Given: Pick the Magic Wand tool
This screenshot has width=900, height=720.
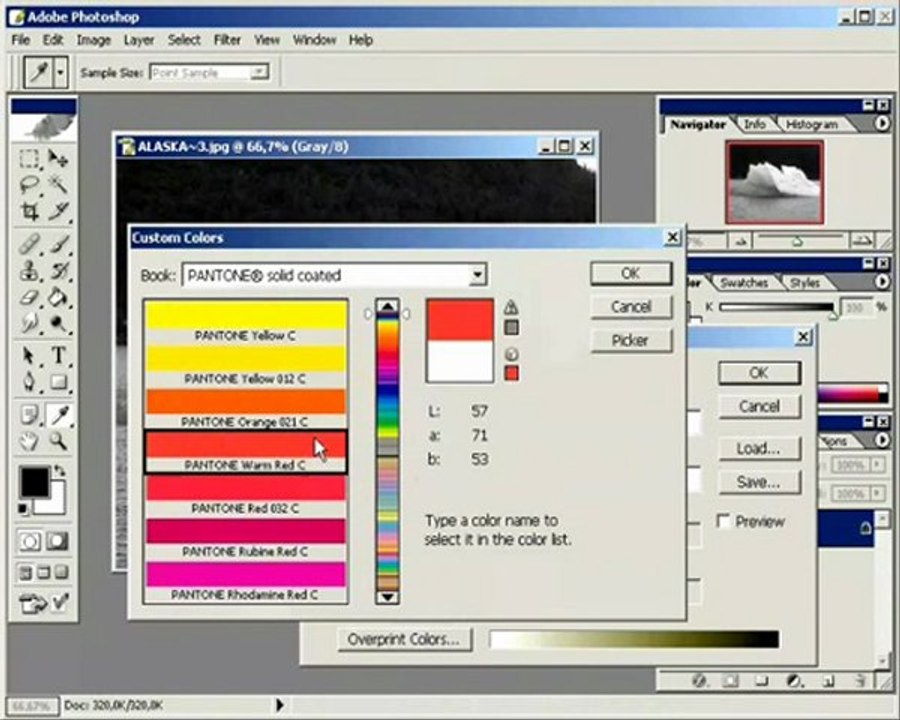Looking at the screenshot, I should (x=58, y=185).
